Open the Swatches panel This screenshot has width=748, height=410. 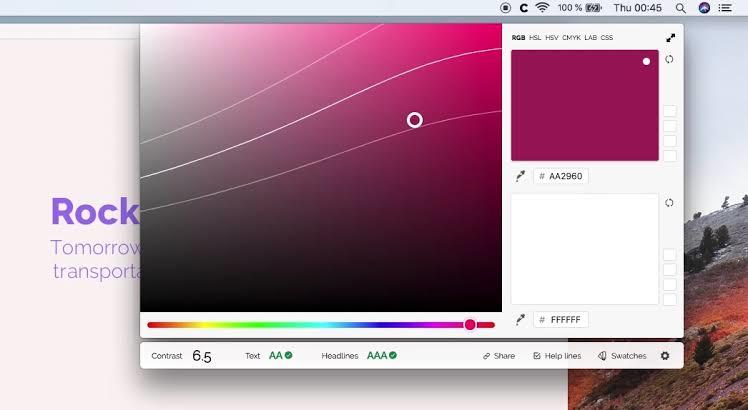point(622,356)
